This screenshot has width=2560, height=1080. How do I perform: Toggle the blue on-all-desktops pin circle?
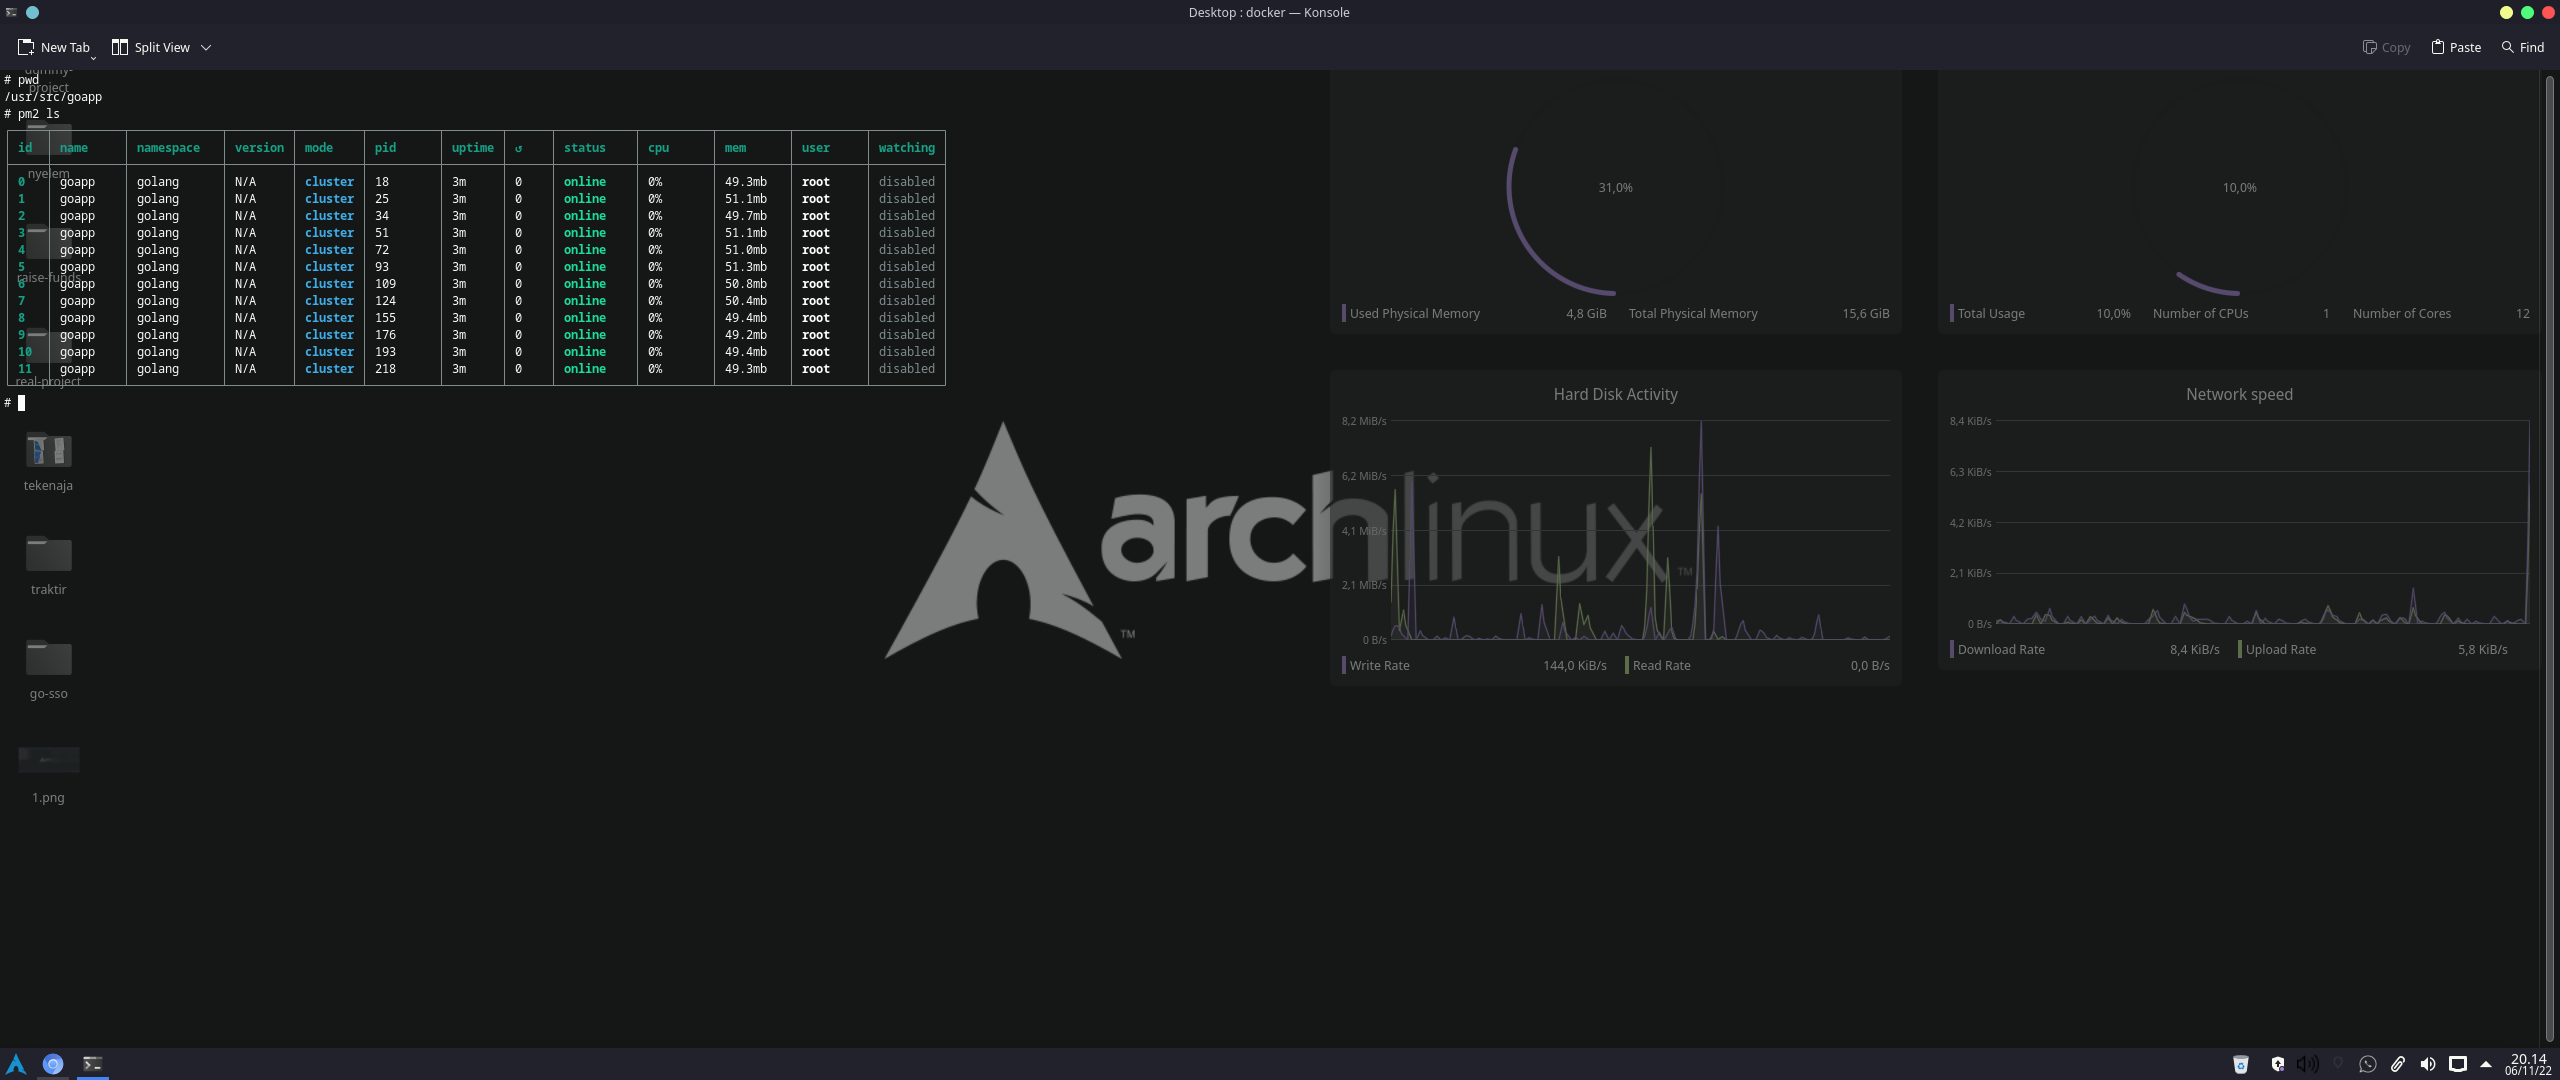(33, 12)
